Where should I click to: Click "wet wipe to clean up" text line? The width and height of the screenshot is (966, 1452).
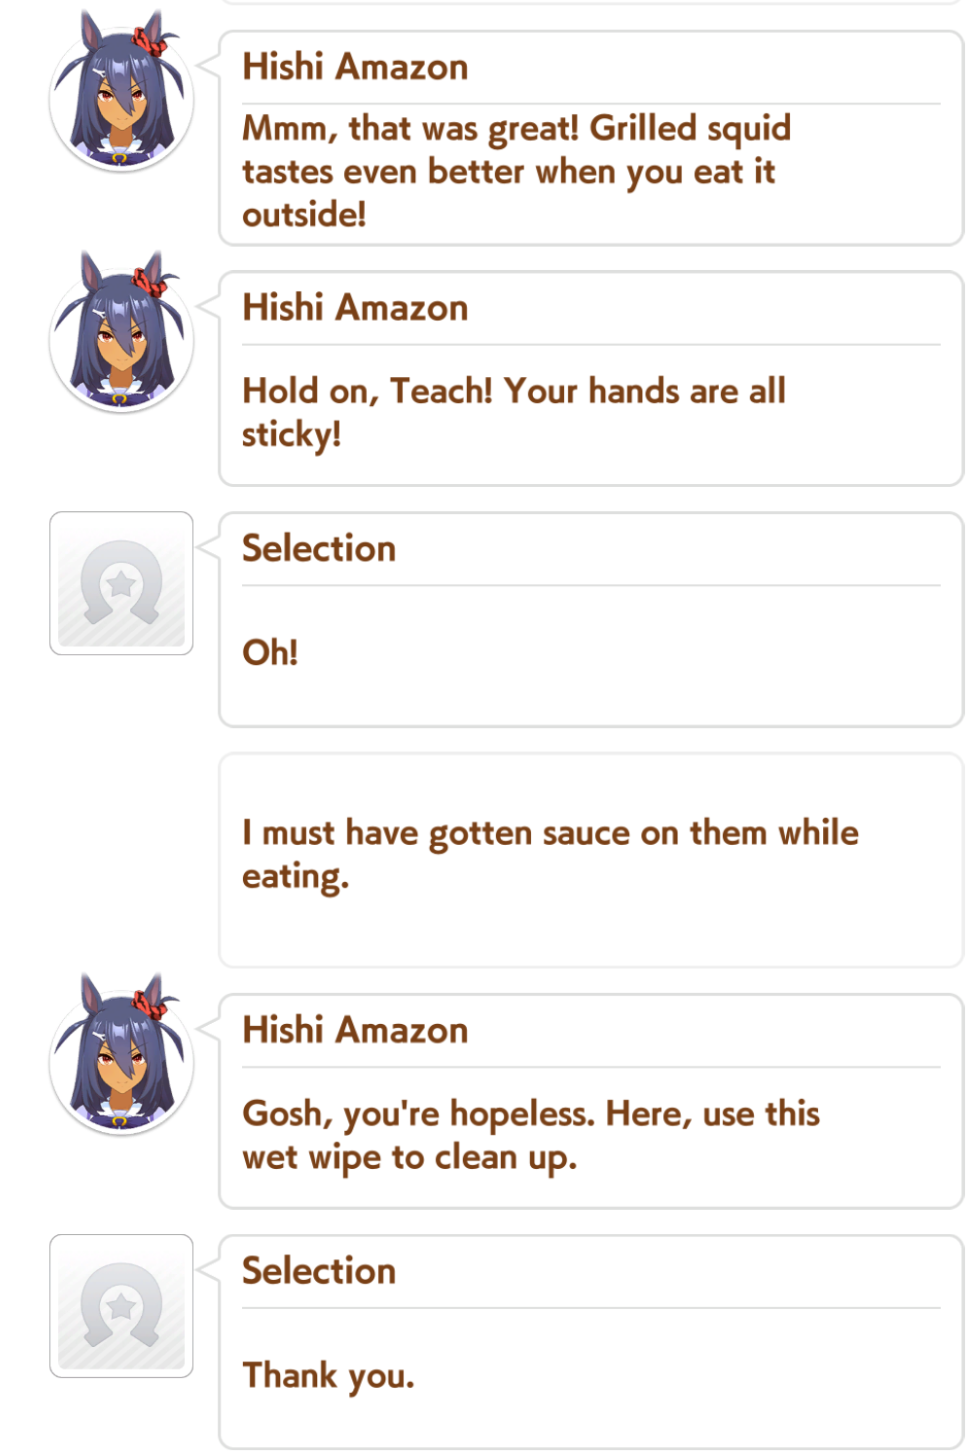410,1158
